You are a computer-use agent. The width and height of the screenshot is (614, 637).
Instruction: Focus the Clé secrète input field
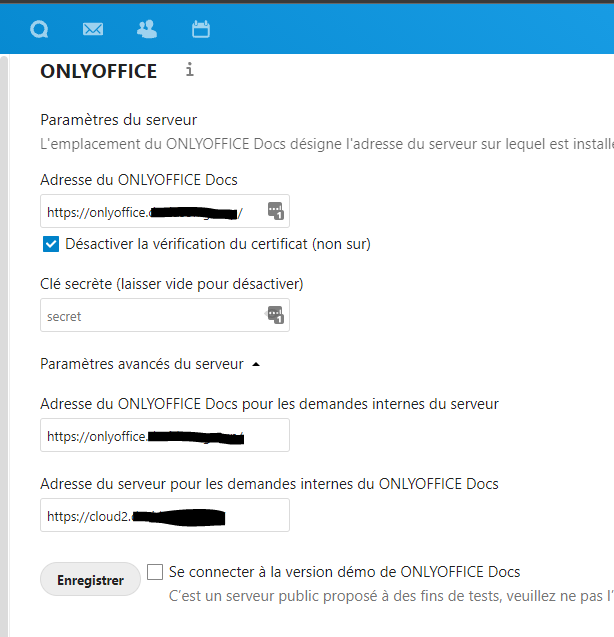(165, 315)
